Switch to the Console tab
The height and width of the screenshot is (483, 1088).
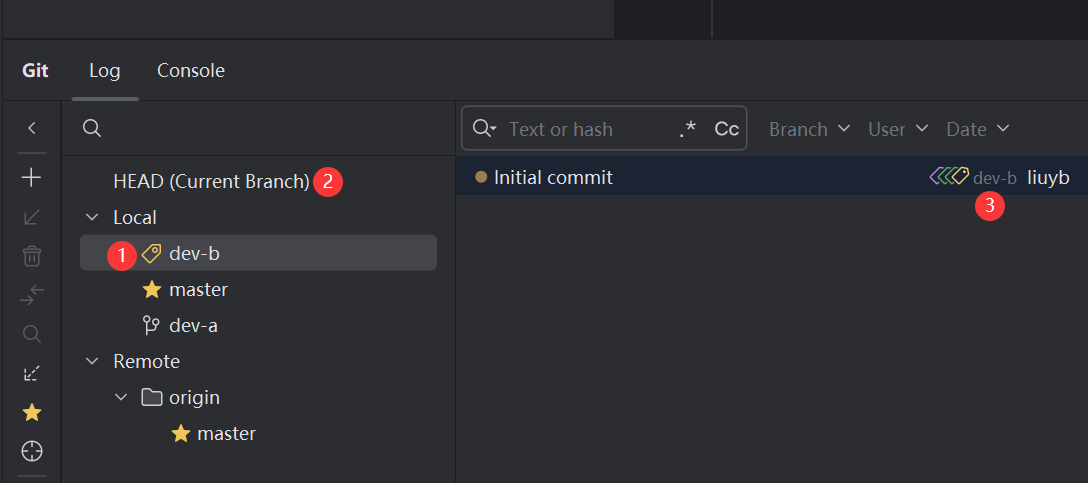coord(191,71)
